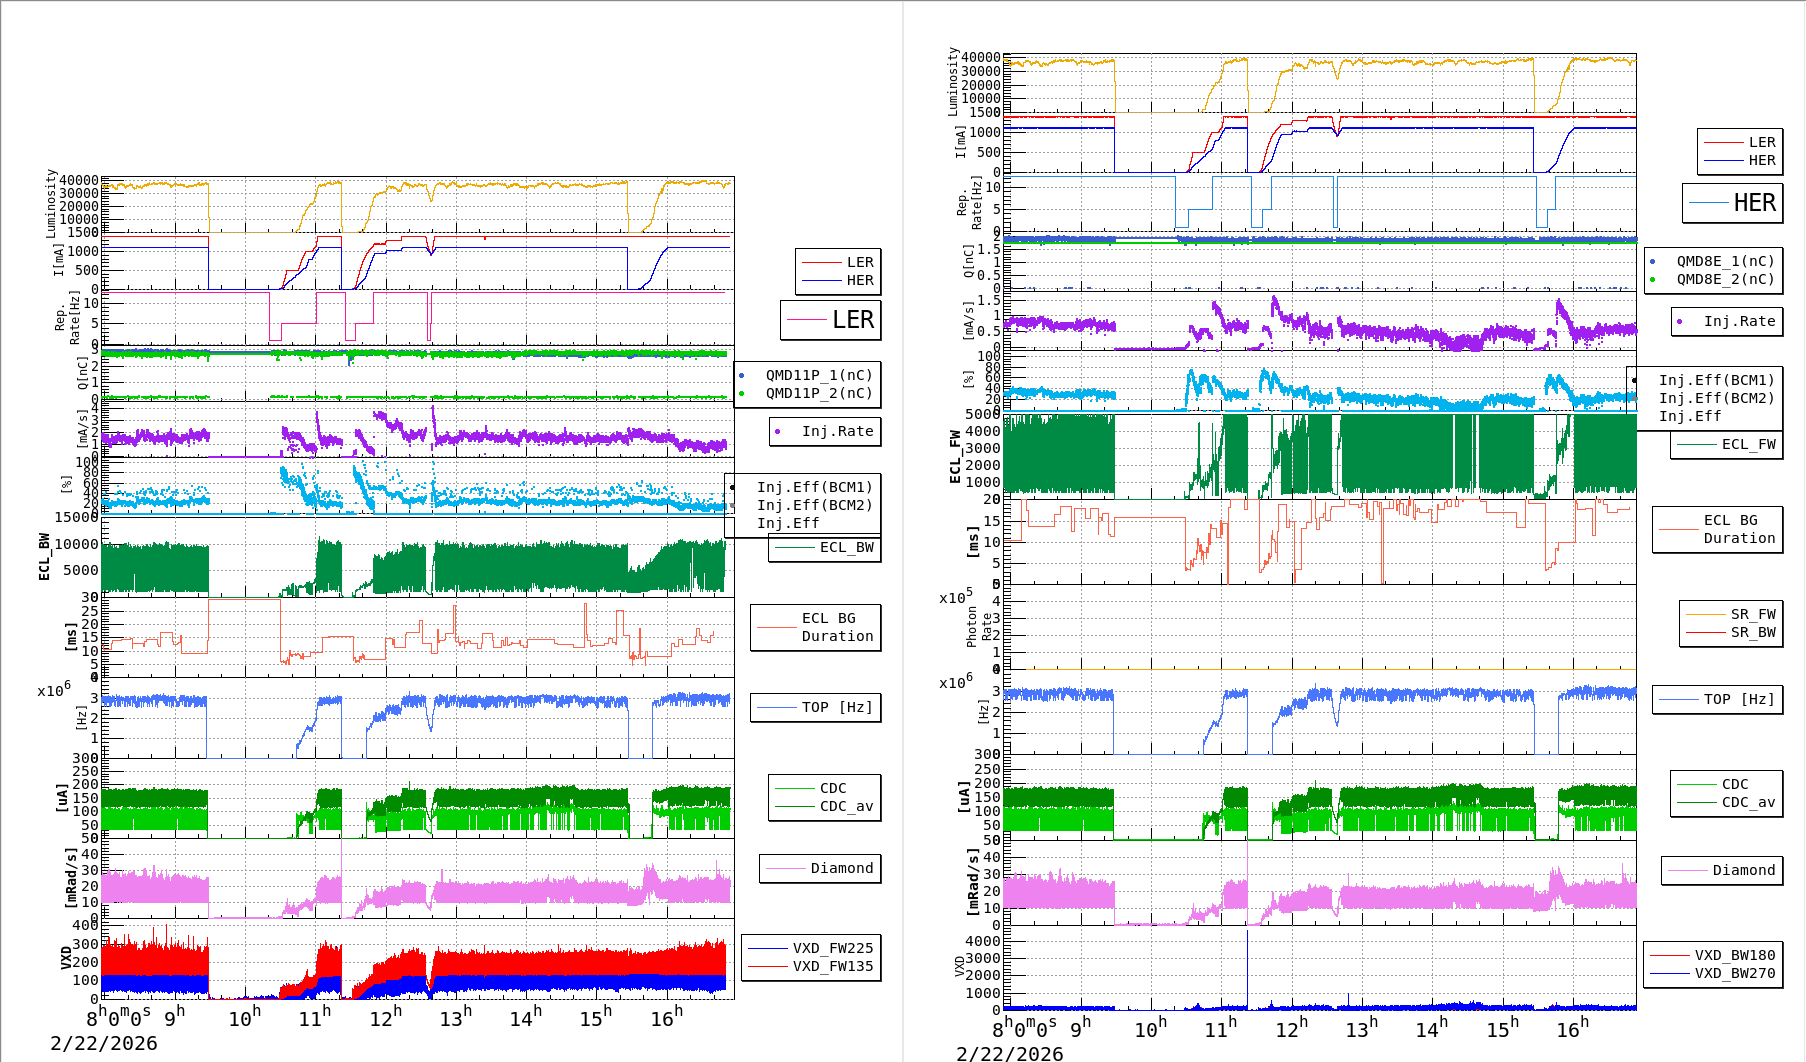Click the 12h tick label on left time axis
1806x1062 pixels.
pyautogui.click(x=385, y=1018)
